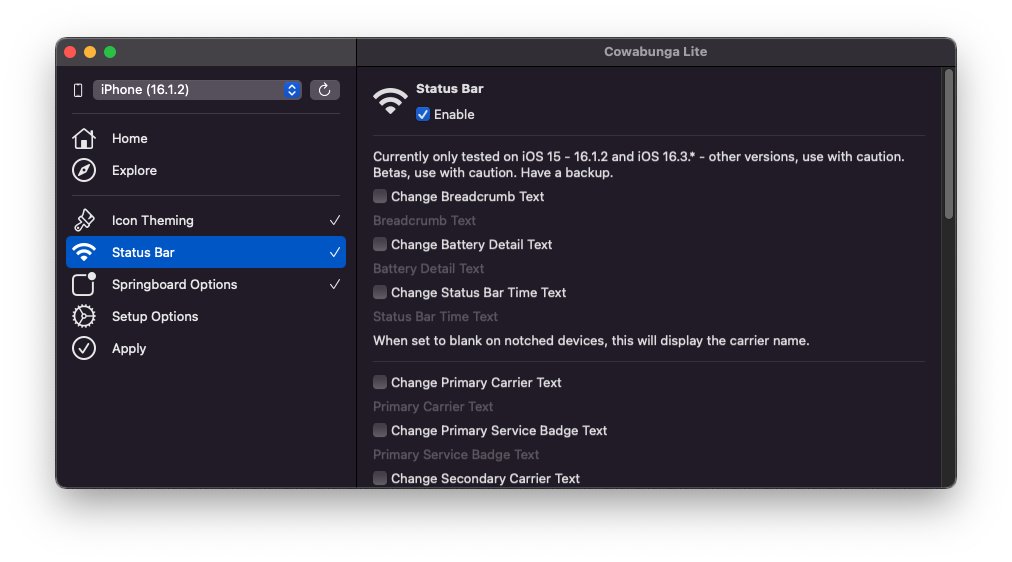Open Springboard Options section

coord(206,284)
